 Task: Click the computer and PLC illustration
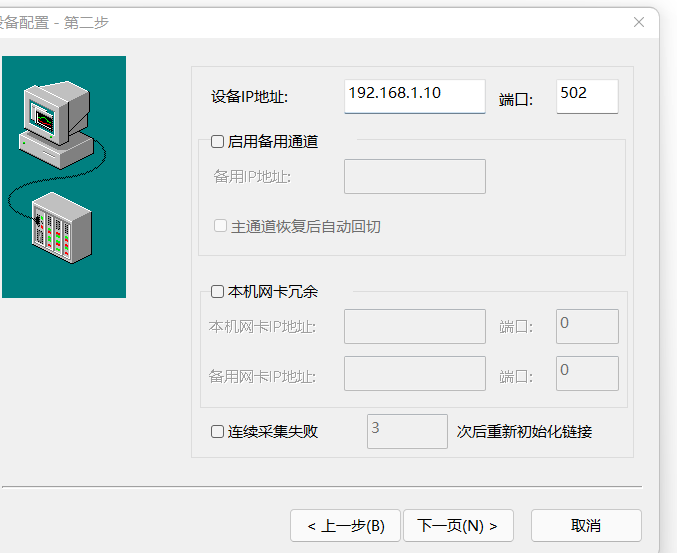click(64, 177)
